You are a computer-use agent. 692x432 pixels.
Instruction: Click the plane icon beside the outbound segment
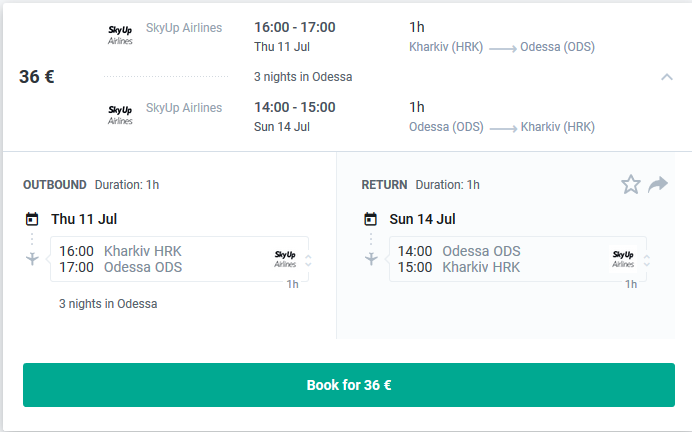point(32,259)
